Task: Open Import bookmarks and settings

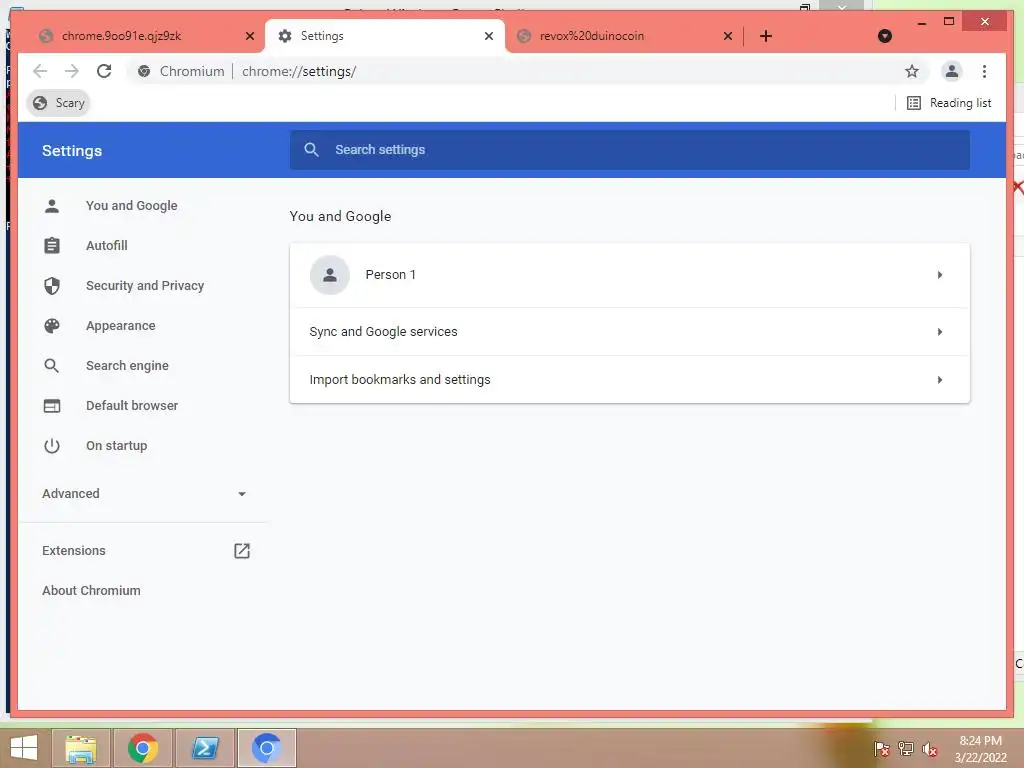Action: (630, 379)
